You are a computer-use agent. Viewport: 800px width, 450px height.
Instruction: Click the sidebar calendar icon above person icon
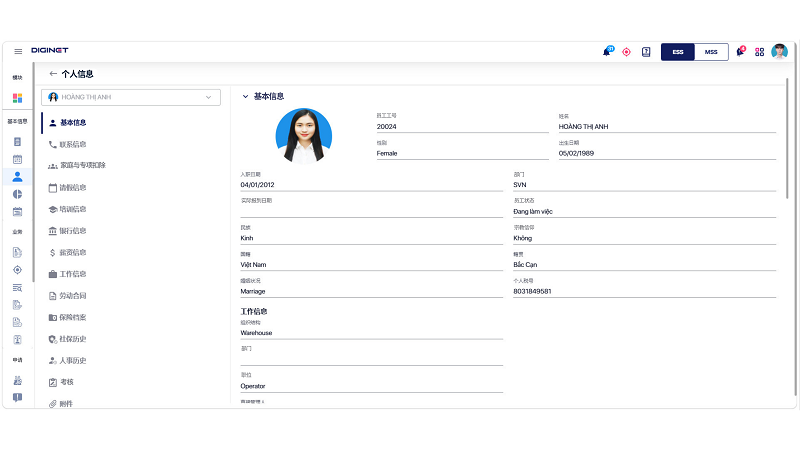[x=17, y=159]
